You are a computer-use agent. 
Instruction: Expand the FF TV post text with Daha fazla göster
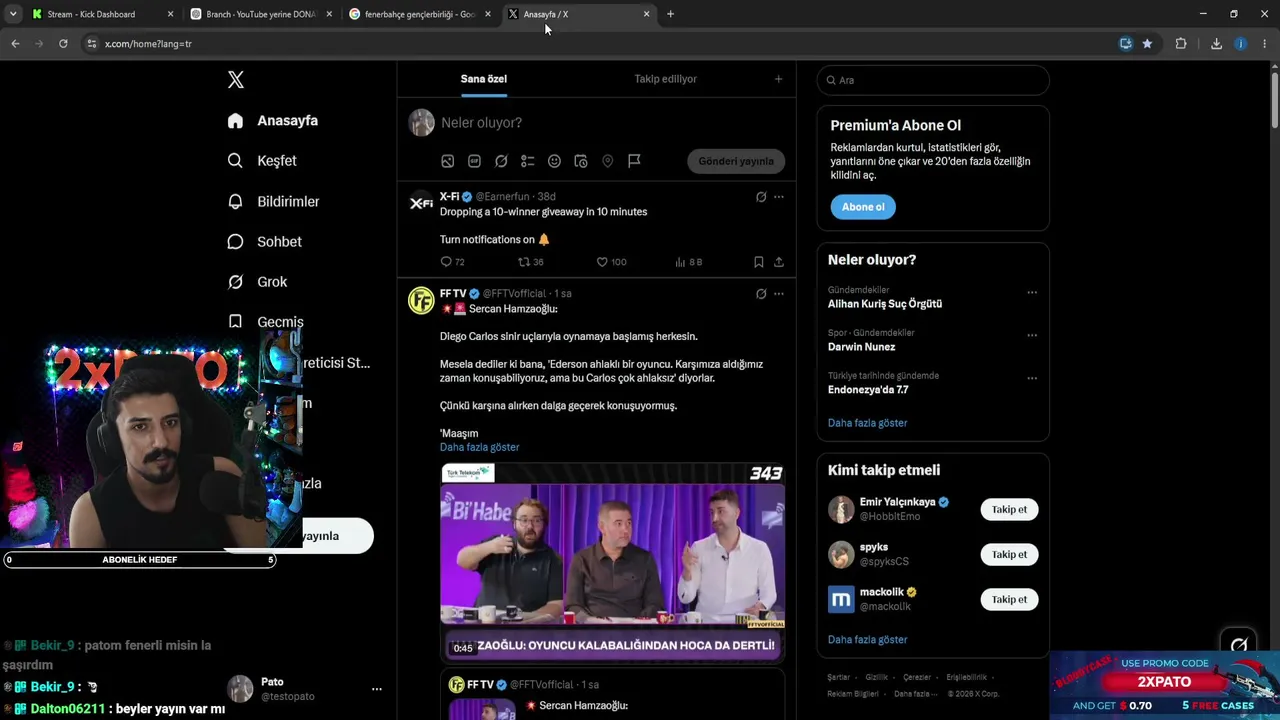[479, 447]
